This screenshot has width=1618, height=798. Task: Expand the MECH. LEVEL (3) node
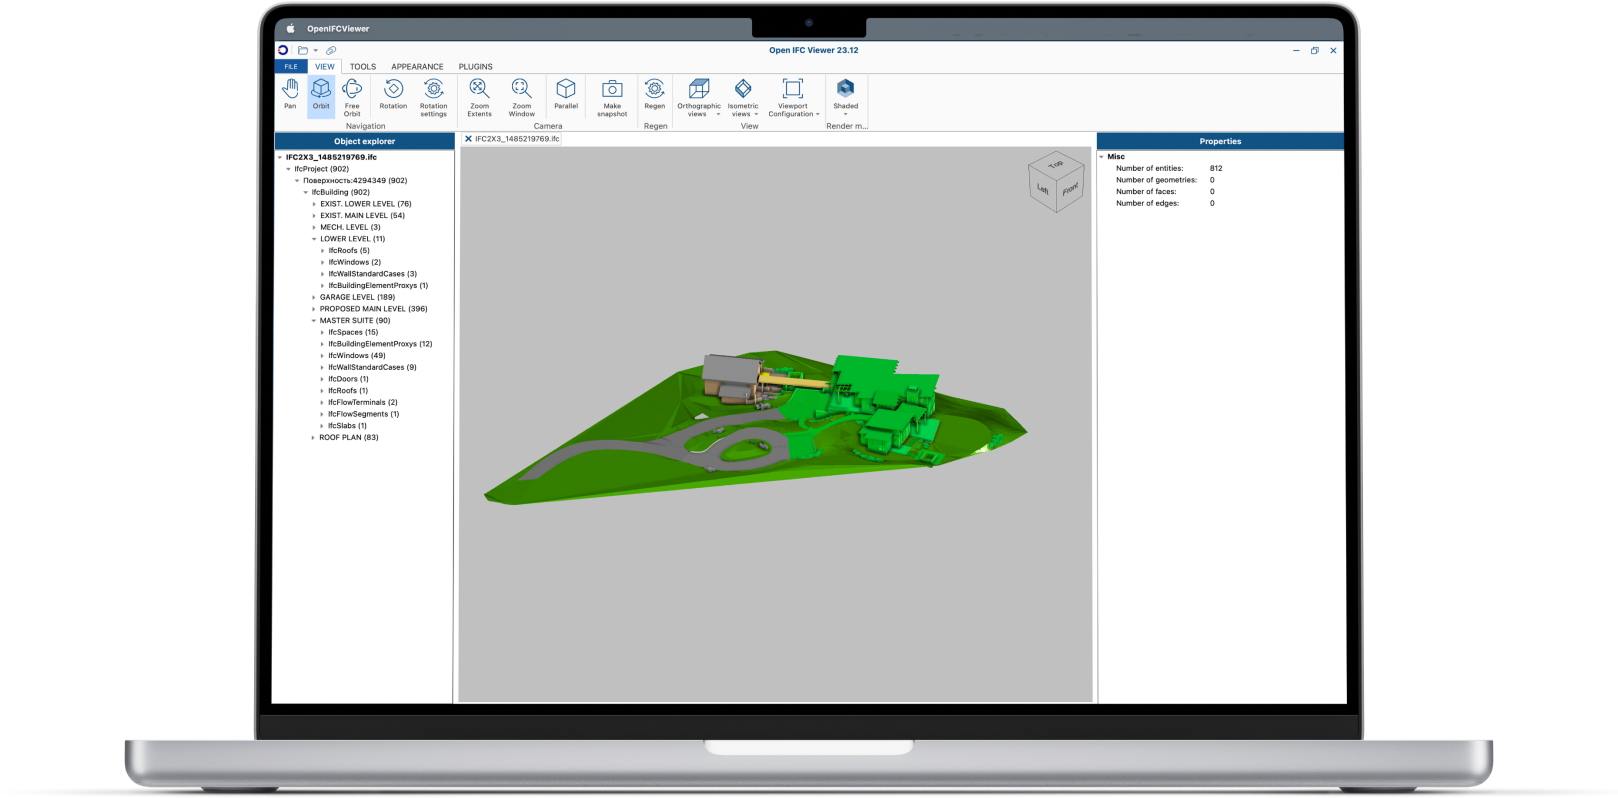314,227
